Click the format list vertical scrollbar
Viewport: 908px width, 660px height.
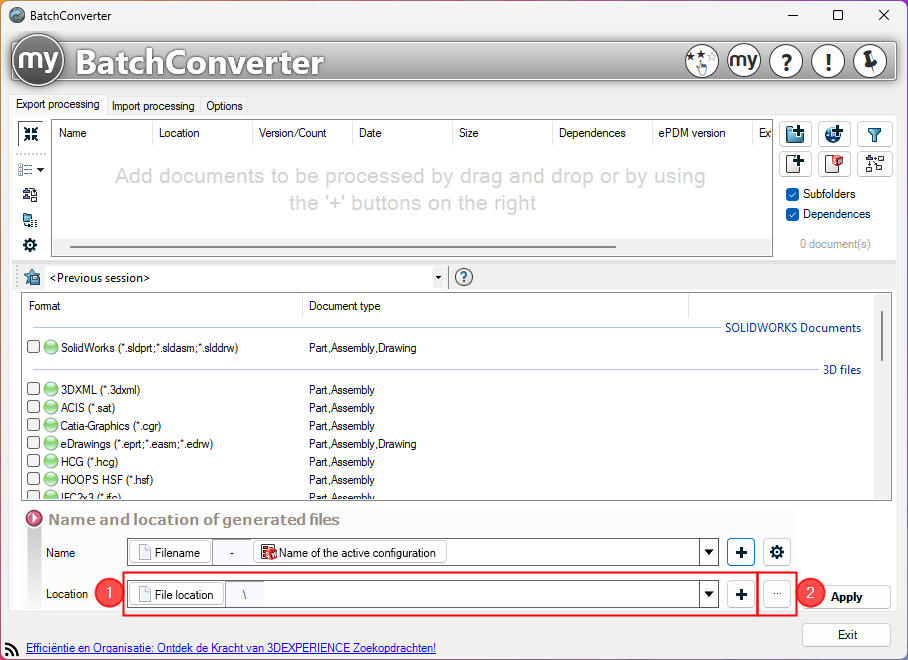click(x=883, y=336)
